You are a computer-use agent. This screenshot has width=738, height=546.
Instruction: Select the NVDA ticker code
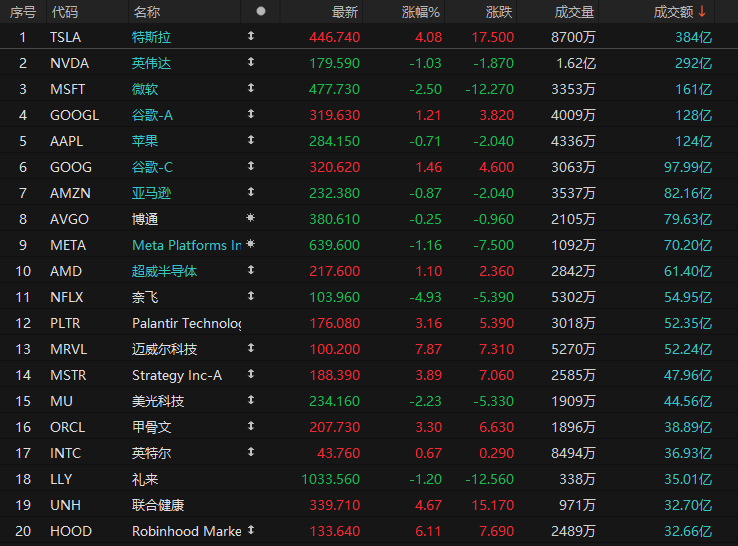70,63
